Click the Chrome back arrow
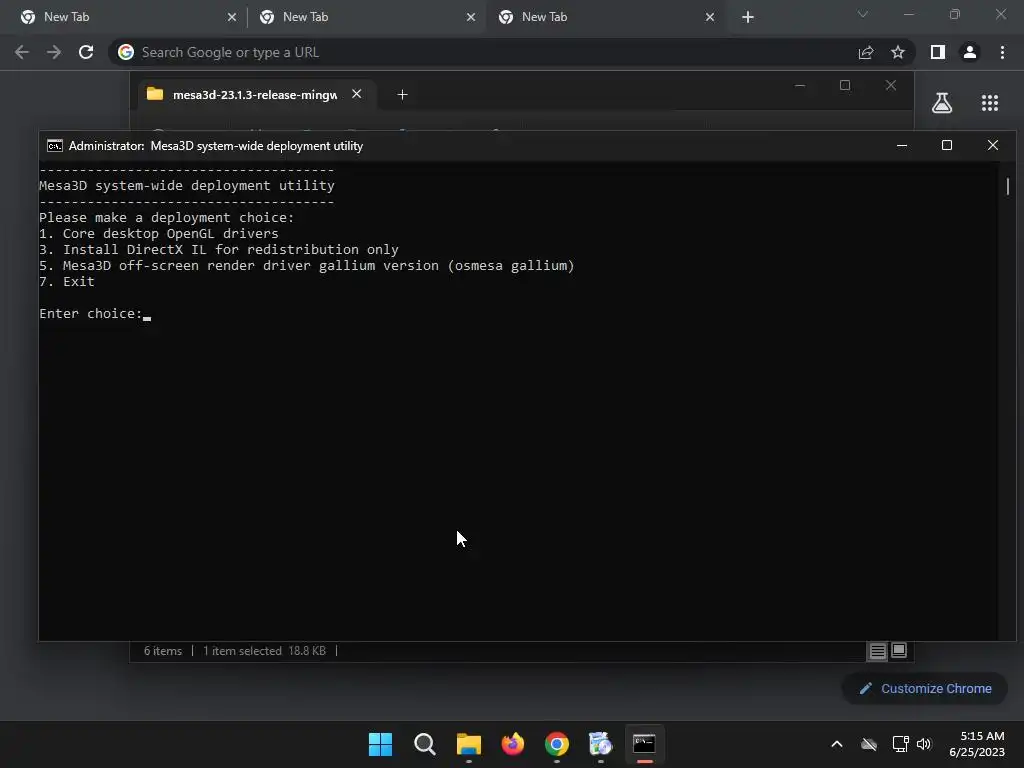Image resolution: width=1024 pixels, height=768 pixels. [x=22, y=52]
